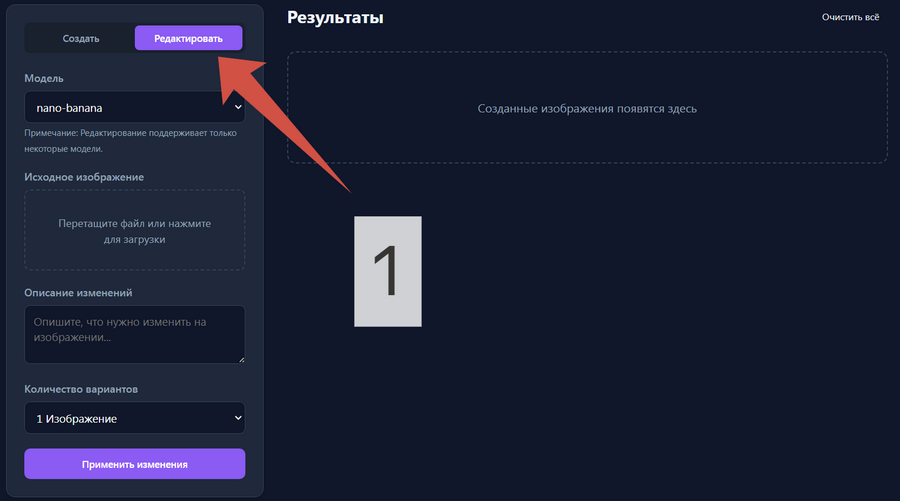Screen dimensions: 900x501
Task: Click the text area resize handle
Action: [240, 358]
